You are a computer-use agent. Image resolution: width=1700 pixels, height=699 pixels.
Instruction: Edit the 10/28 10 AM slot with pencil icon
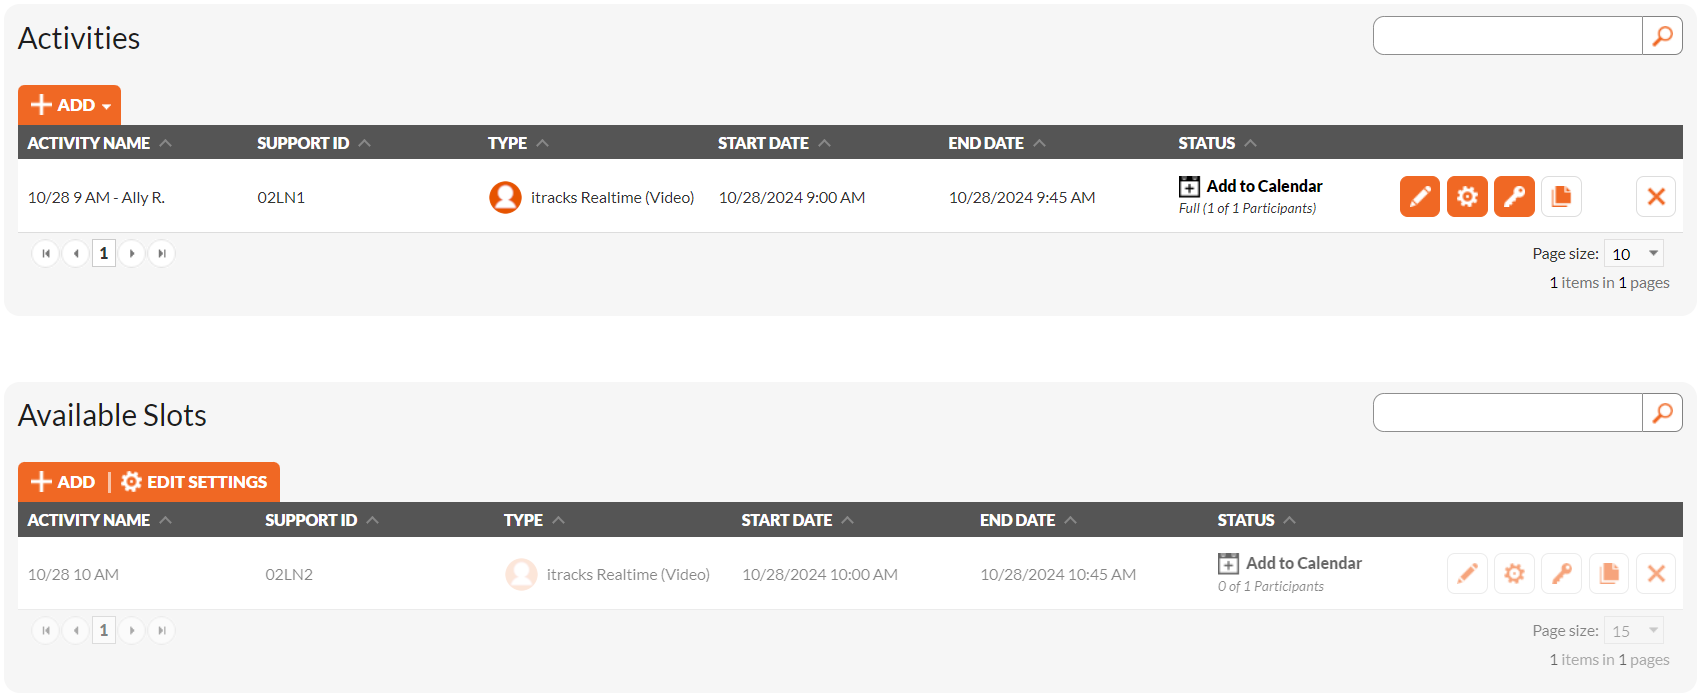pos(1467,574)
